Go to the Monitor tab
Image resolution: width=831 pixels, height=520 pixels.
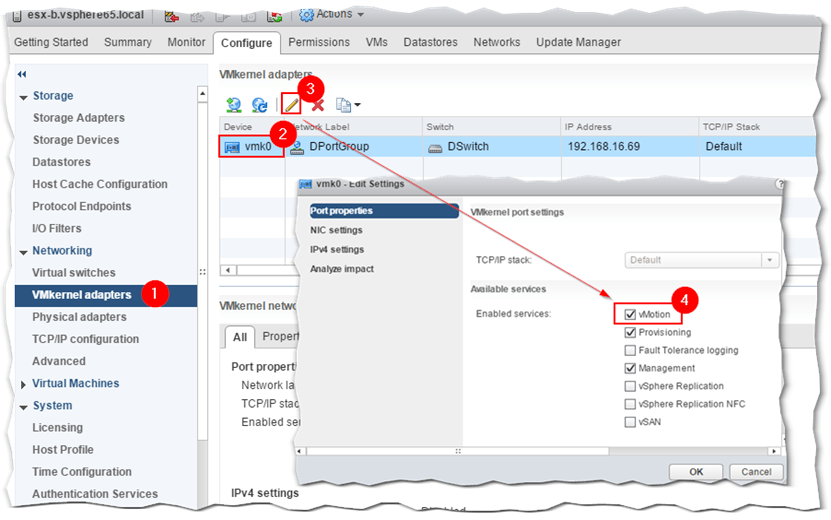coord(186,42)
